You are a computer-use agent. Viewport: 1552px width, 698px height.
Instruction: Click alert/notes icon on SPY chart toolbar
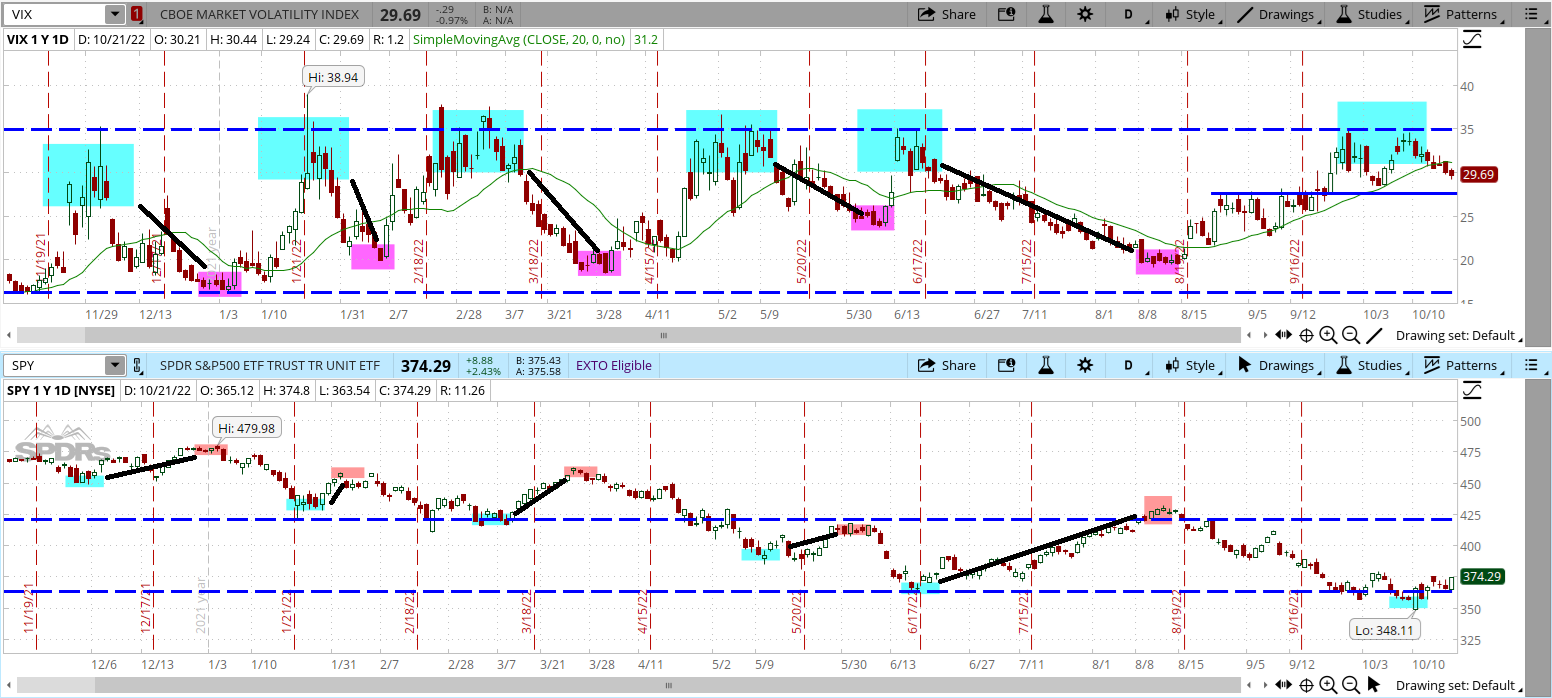(1007, 365)
